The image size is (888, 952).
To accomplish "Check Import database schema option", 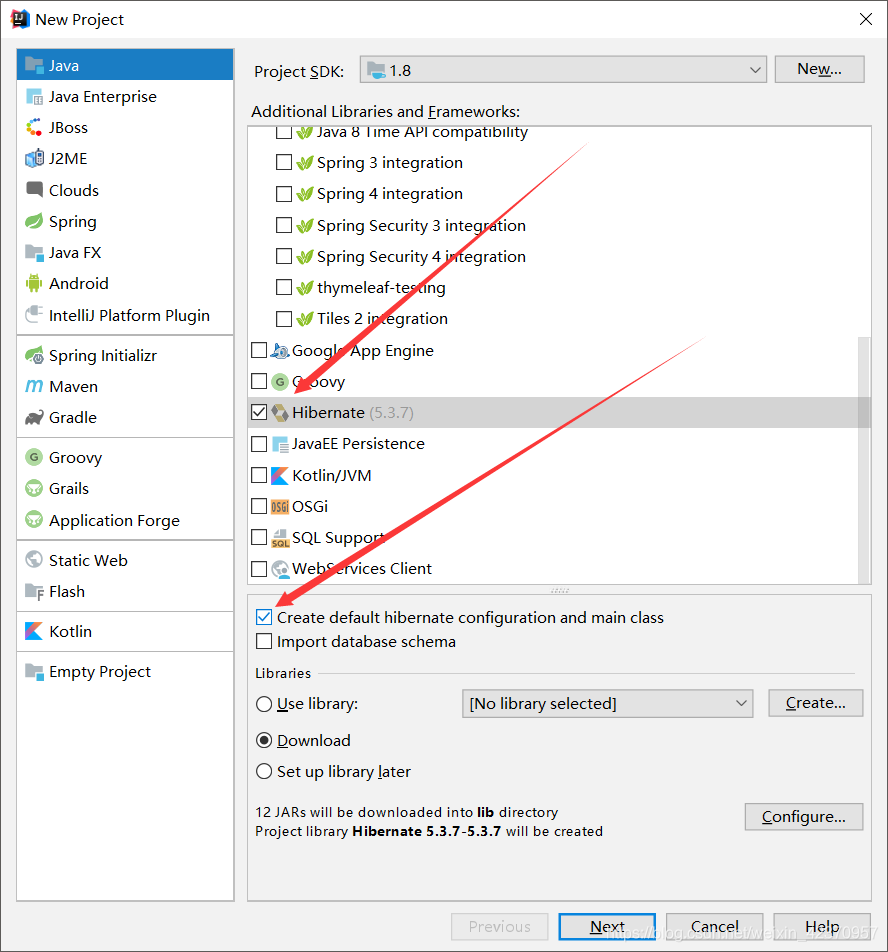I will (264, 641).
